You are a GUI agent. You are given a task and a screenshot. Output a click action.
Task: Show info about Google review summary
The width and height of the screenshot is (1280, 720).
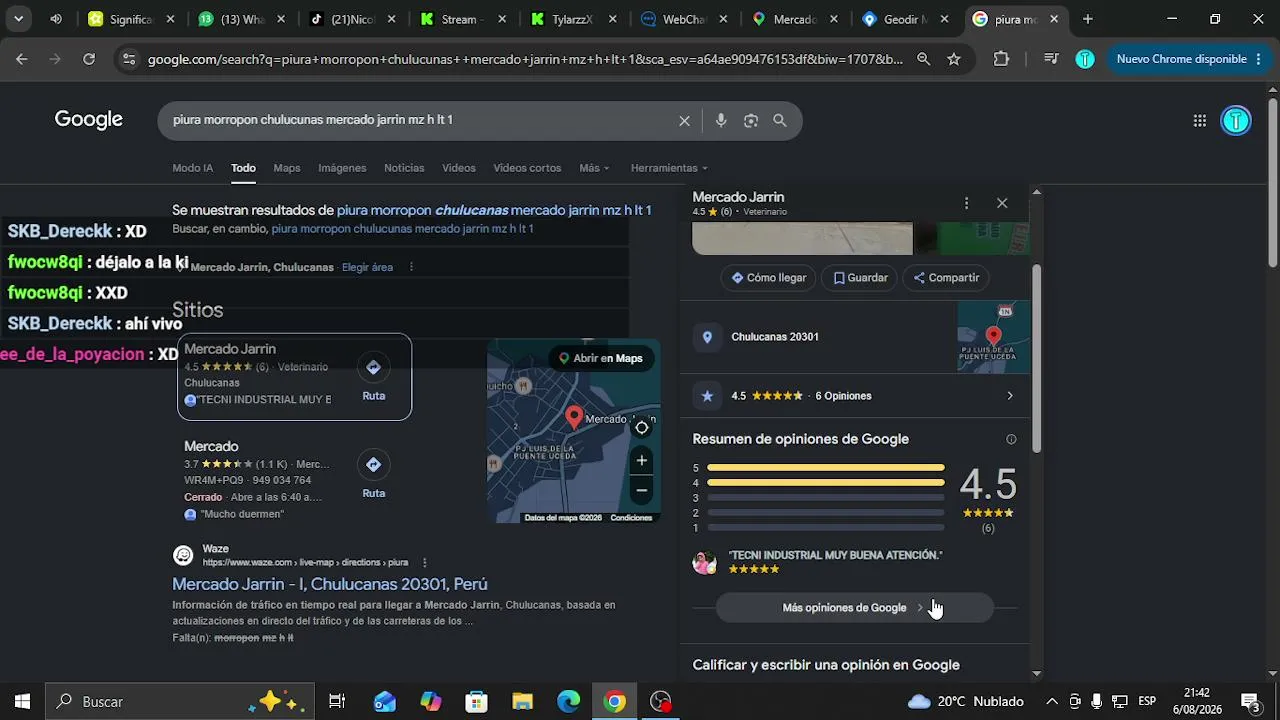click(1011, 439)
